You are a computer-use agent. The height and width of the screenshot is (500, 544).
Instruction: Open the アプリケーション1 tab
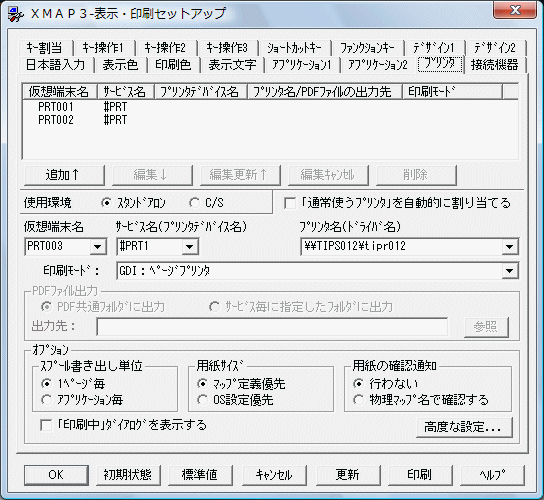click(x=302, y=65)
